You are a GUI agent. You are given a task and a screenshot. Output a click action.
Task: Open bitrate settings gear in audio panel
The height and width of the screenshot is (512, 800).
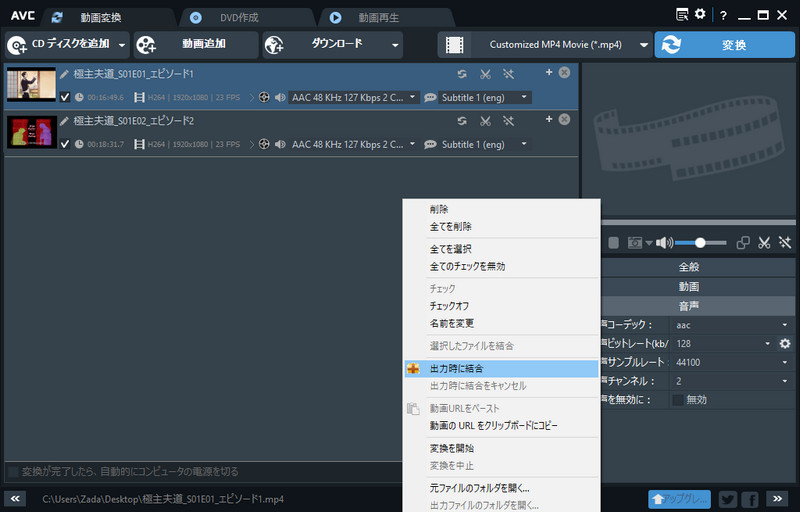tap(785, 344)
